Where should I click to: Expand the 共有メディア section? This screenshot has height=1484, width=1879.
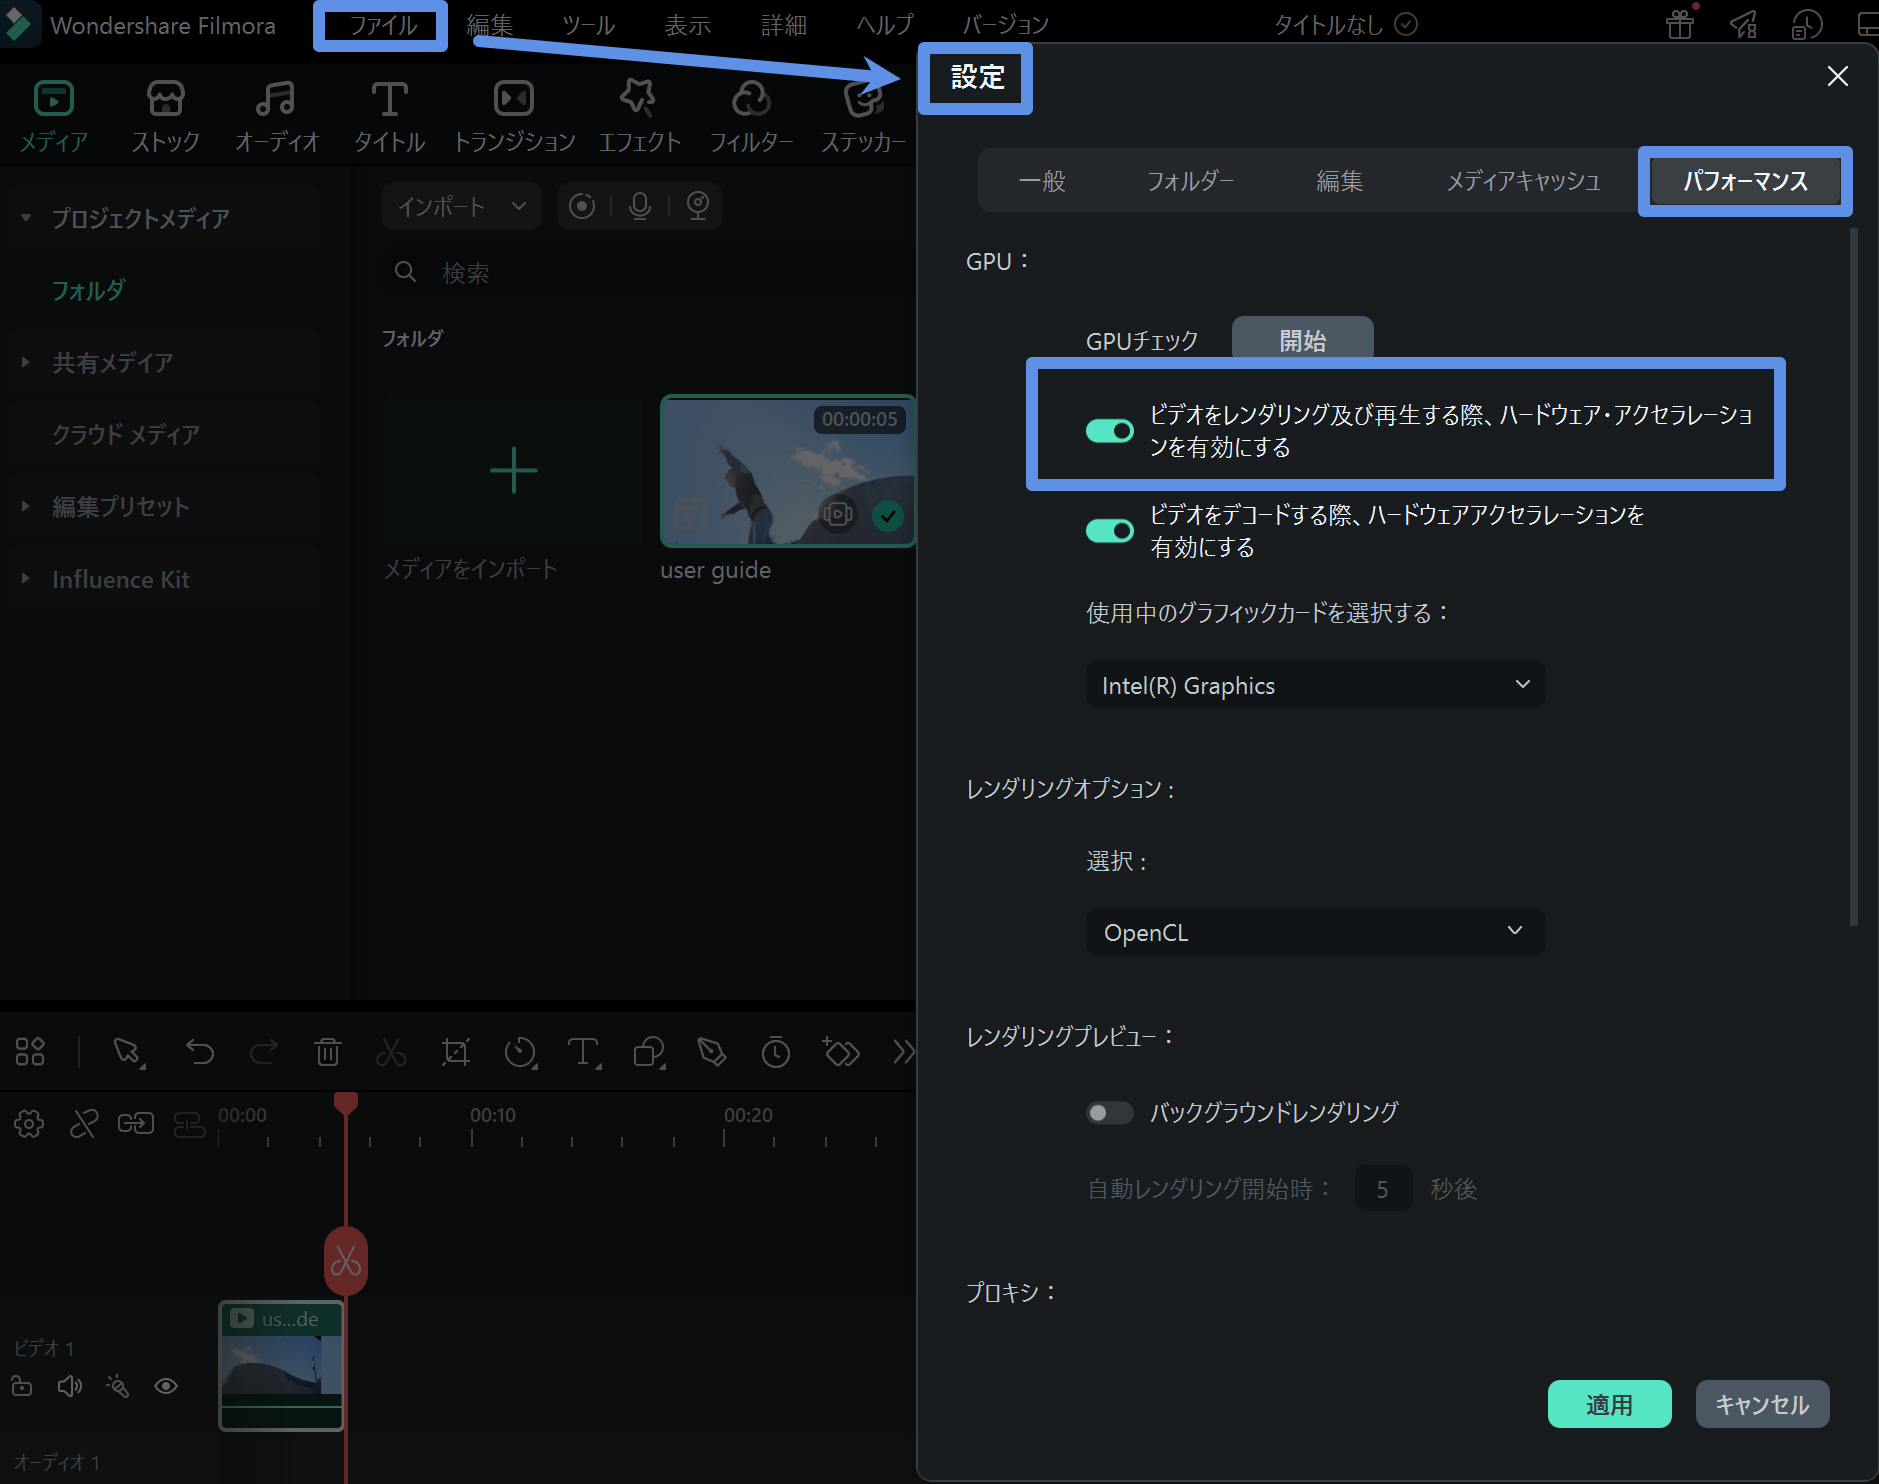click(26, 362)
